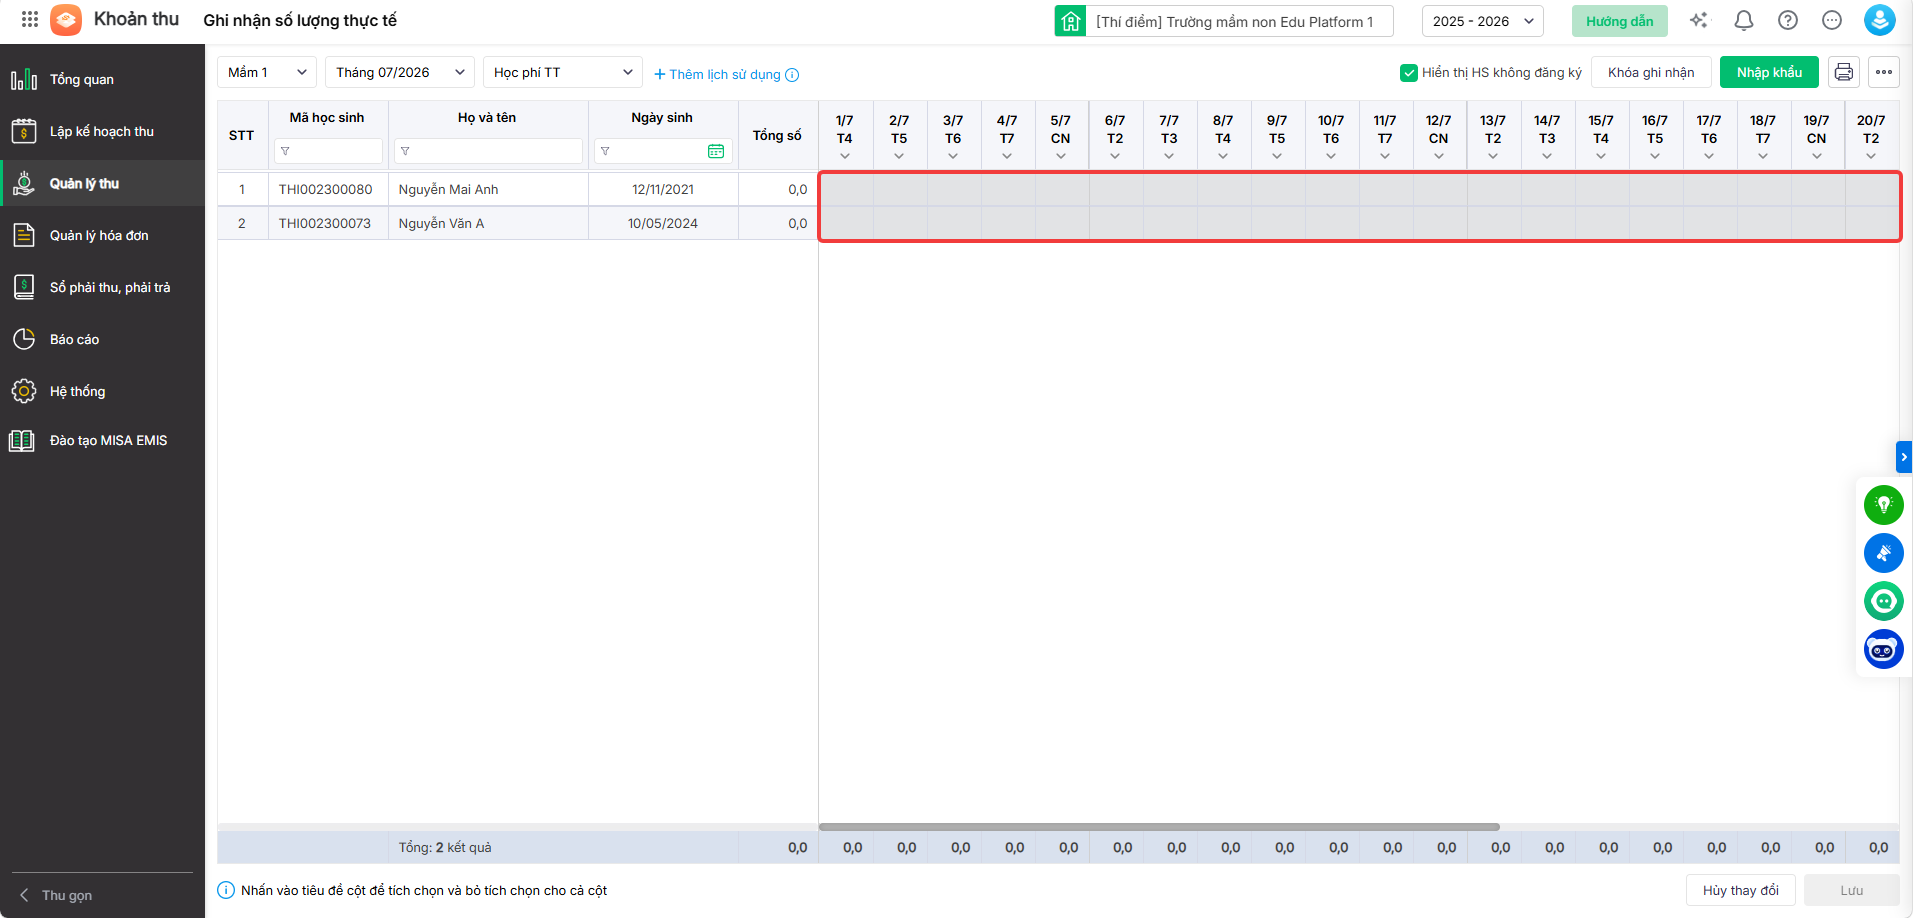The image size is (1915, 918).
Task: Collapse the sidebar with Thu gọn
Action: [56, 895]
